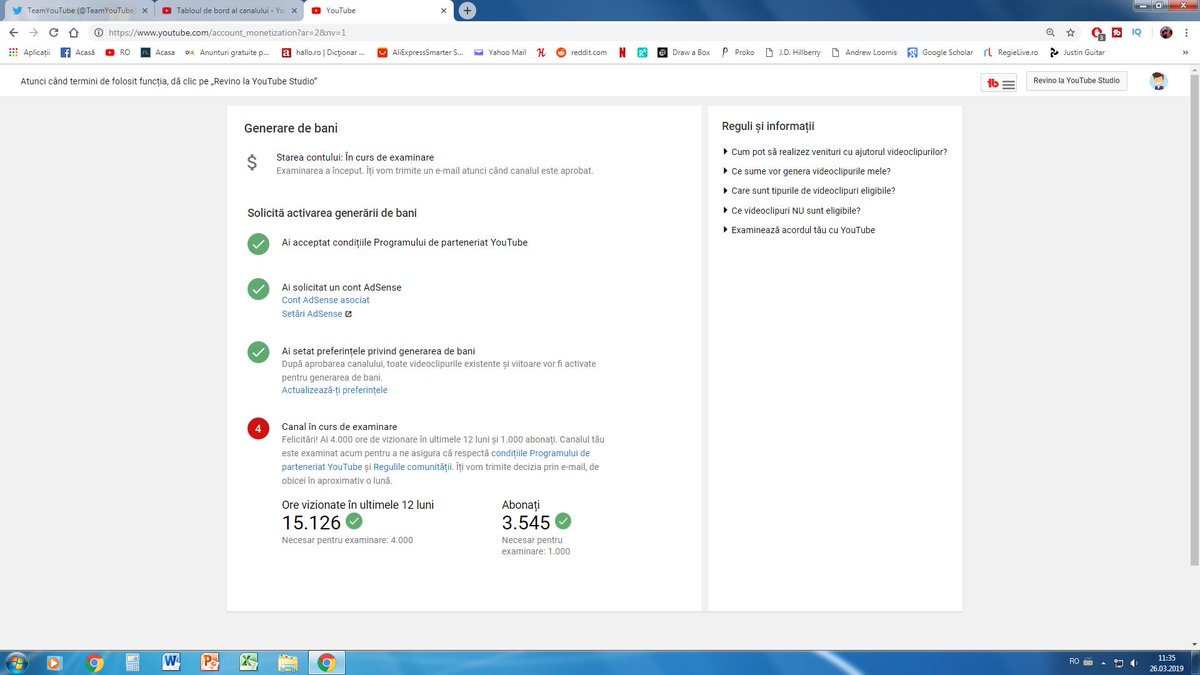Open the TubeBuddy menu icon on the page
Viewport: 1200px width, 675px height.
(x=1001, y=83)
